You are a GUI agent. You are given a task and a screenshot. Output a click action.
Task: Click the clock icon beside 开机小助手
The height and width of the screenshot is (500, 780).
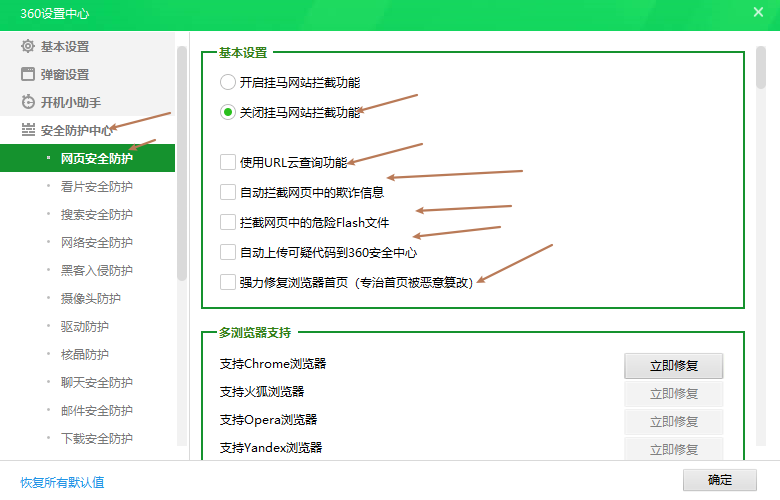pyautogui.click(x=28, y=102)
